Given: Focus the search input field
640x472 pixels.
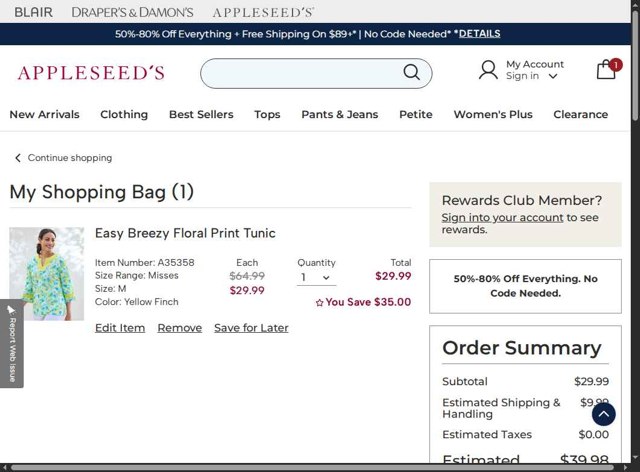Looking at the screenshot, I should (x=302, y=73).
